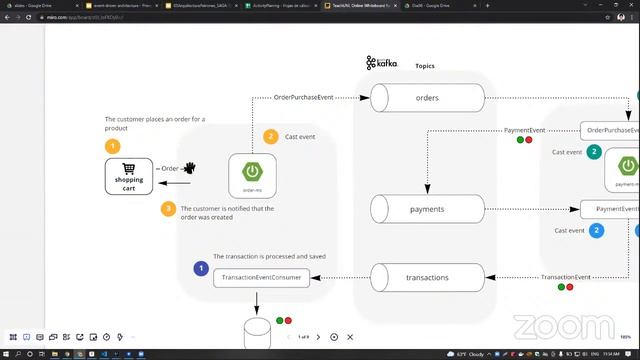Screen dimensions: 640x360
Task: Open the Windows notification center
Action: (628, 354)
